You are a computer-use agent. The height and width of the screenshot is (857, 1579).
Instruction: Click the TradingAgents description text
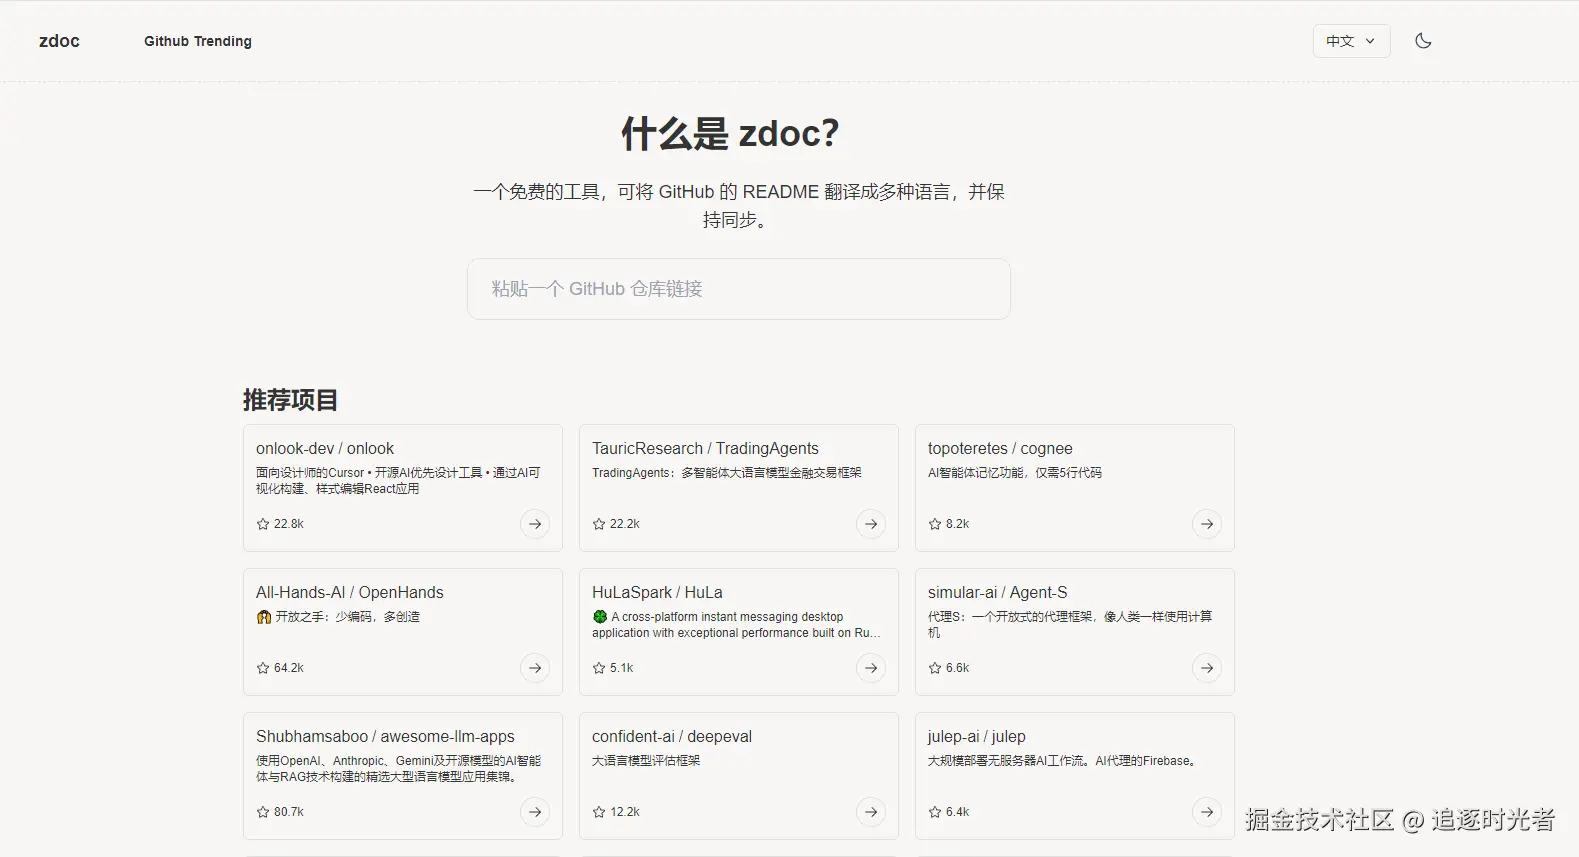click(x=727, y=473)
